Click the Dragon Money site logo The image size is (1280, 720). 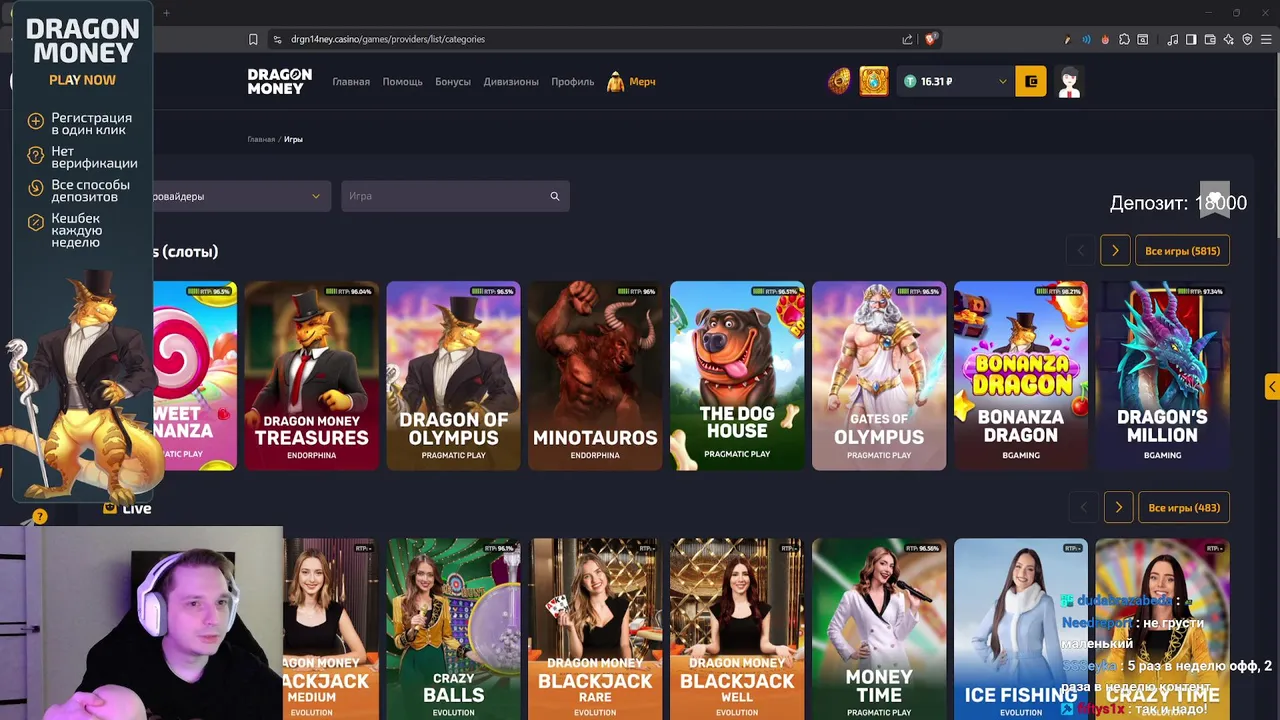click(x=279, y=81)
